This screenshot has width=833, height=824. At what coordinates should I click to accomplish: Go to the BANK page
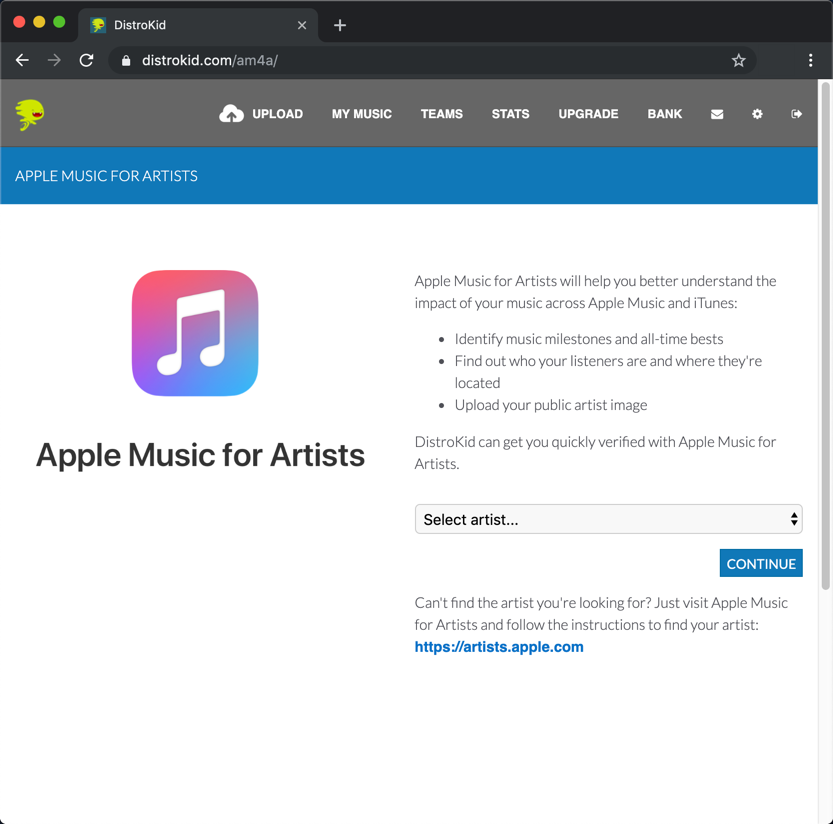[665, 114]
